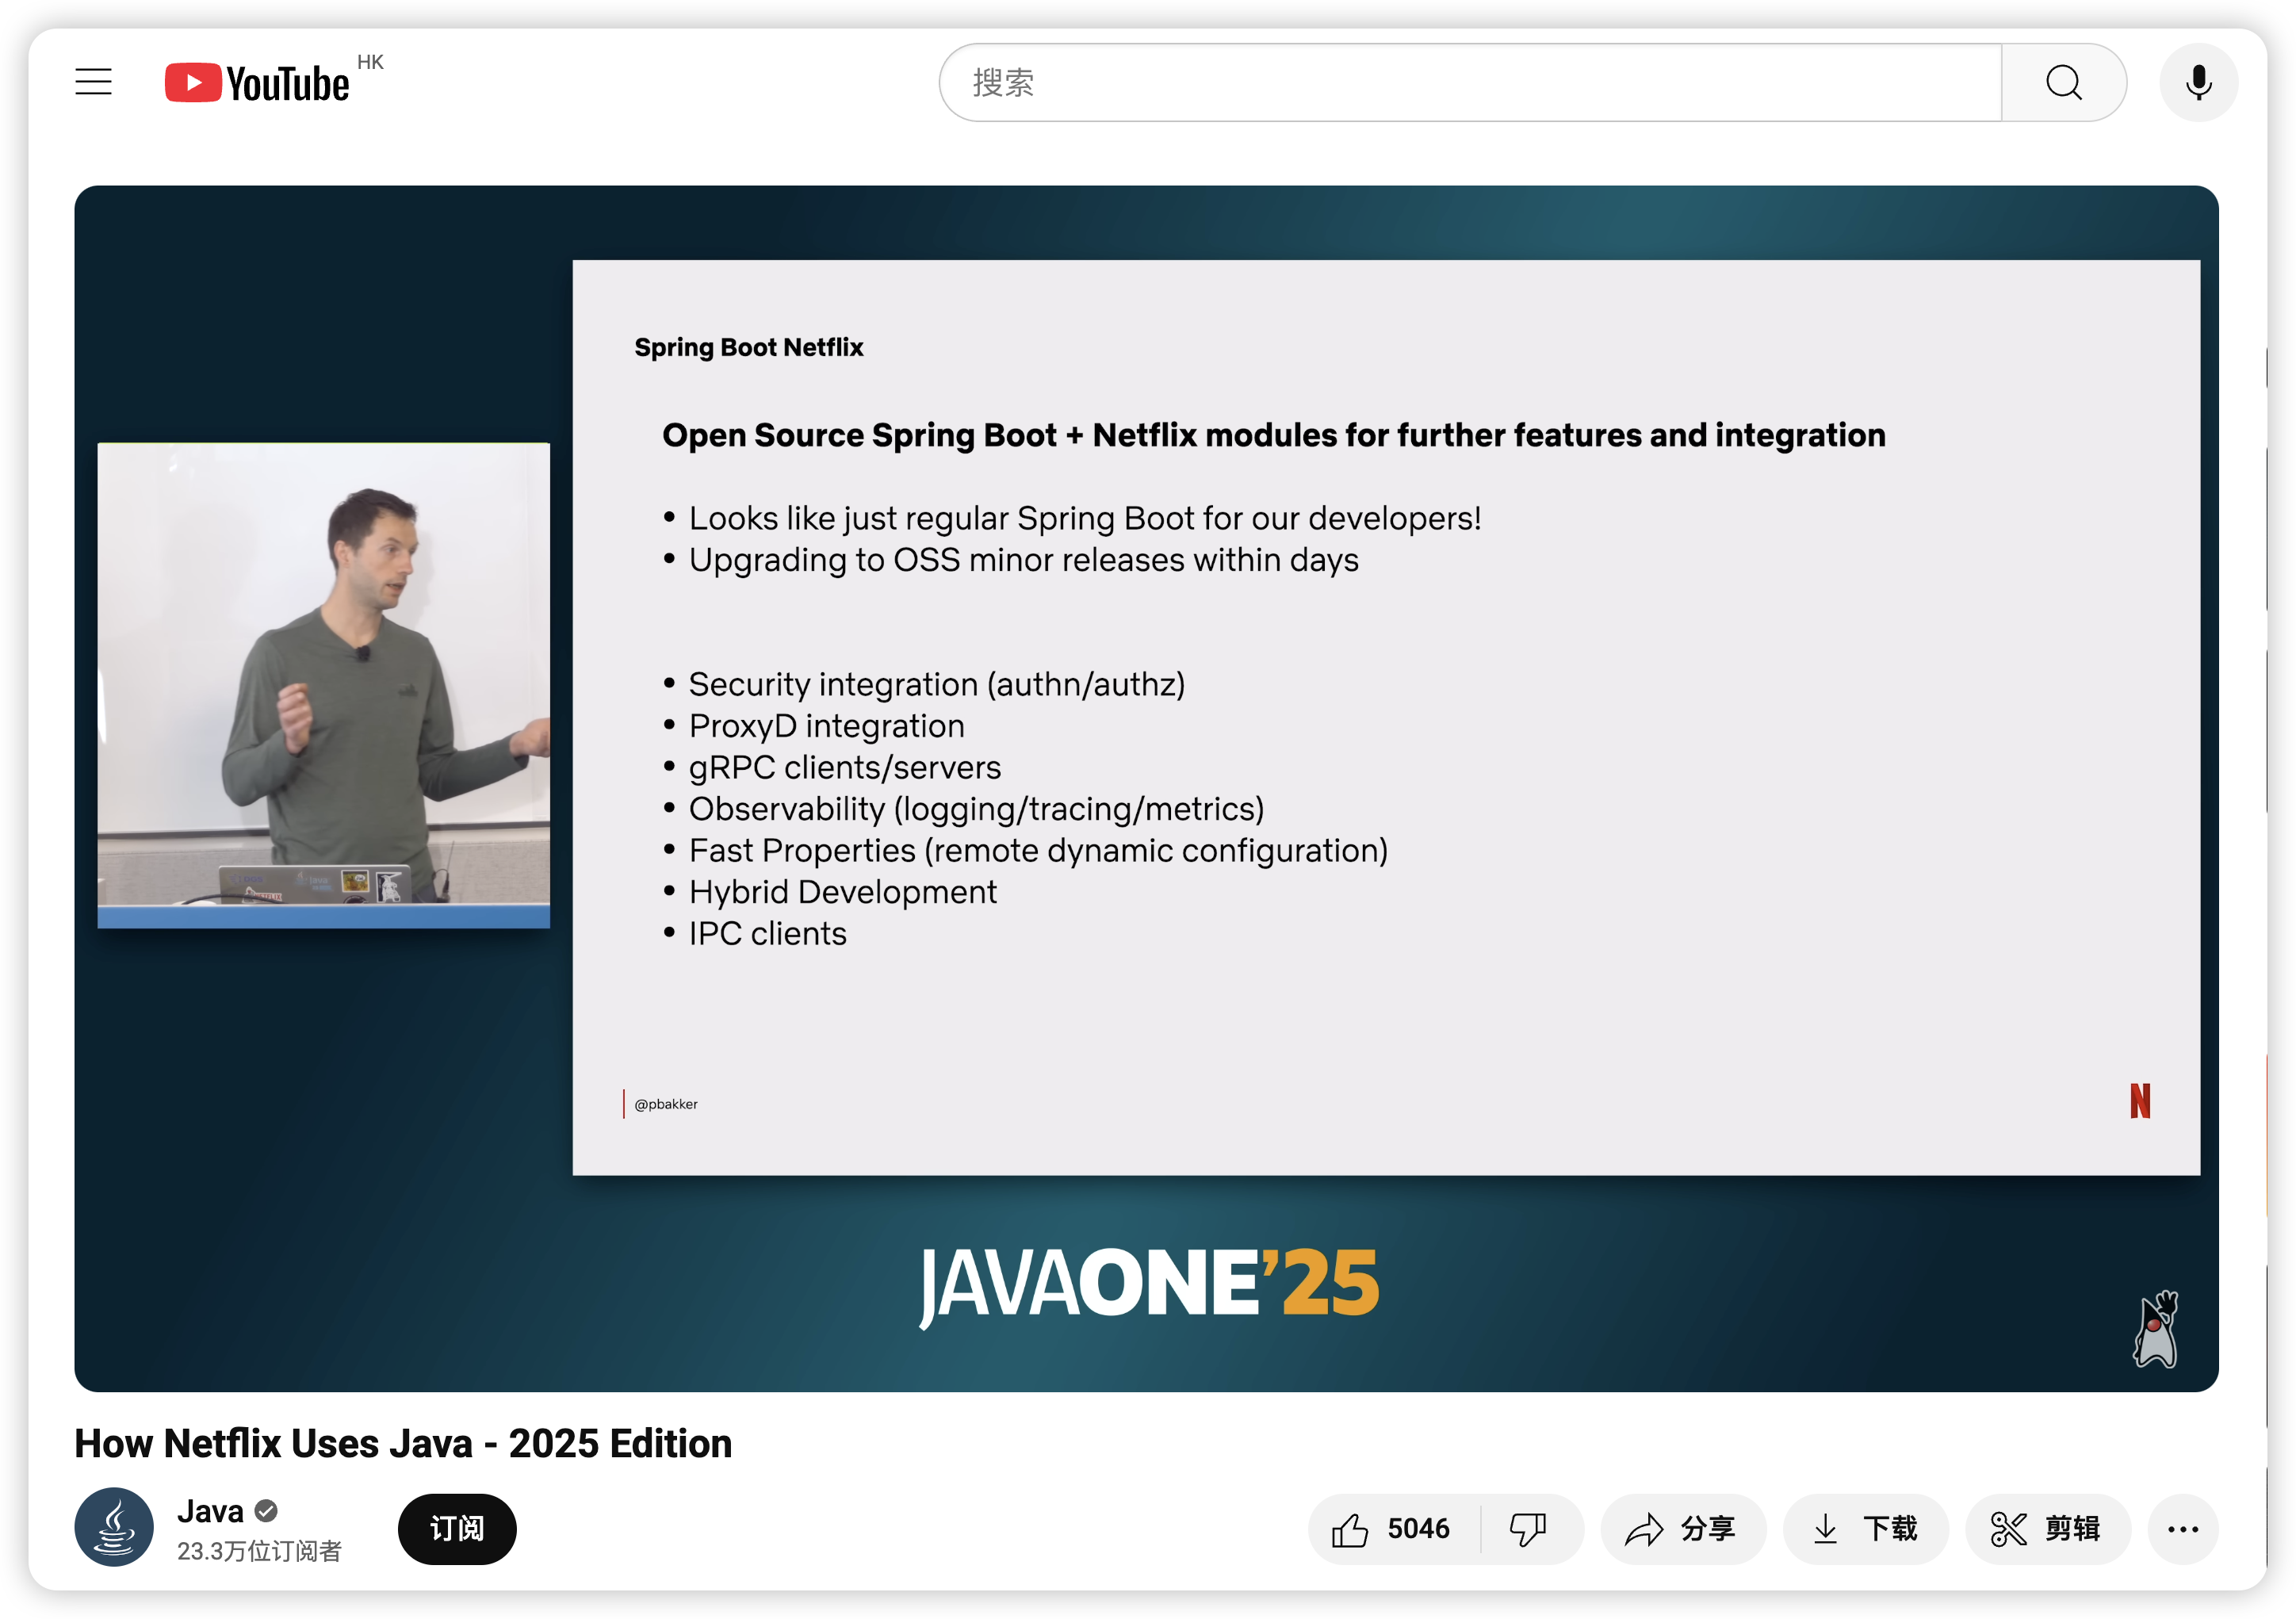Dislike the video via the thumbs-down button

[1527, 1529]
